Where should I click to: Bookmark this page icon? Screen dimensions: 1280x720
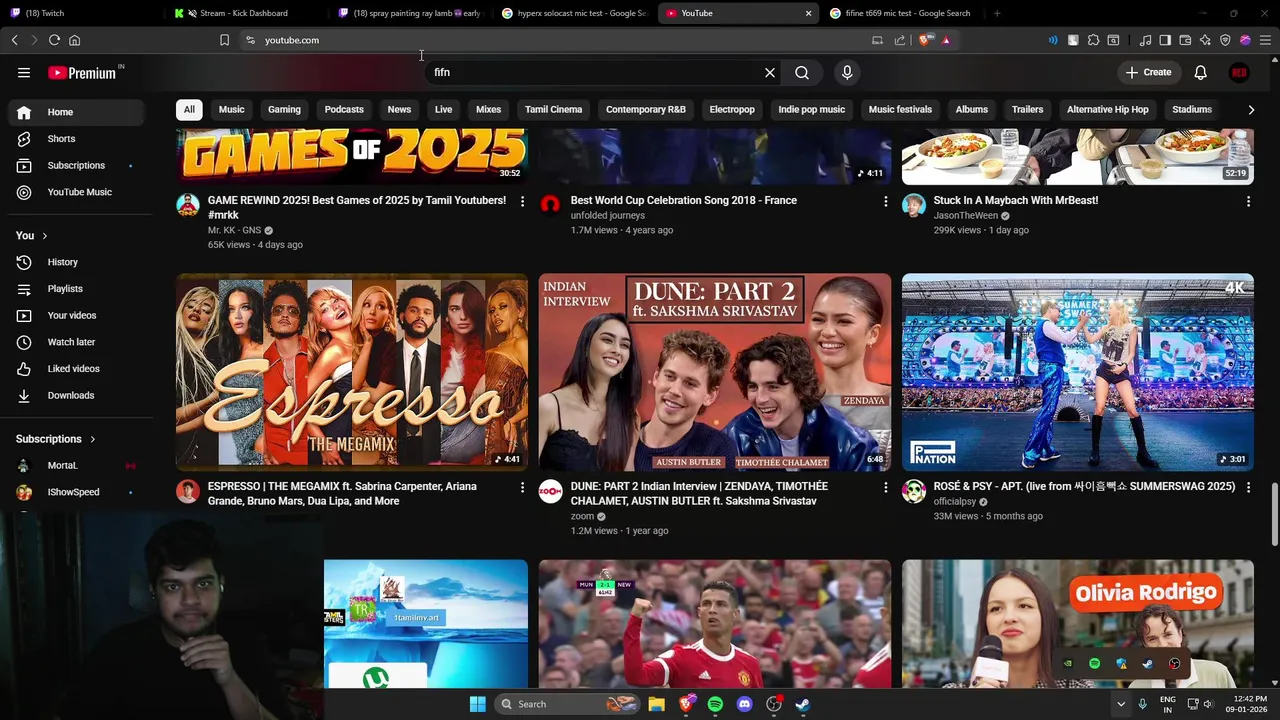[x=224, y=40]
